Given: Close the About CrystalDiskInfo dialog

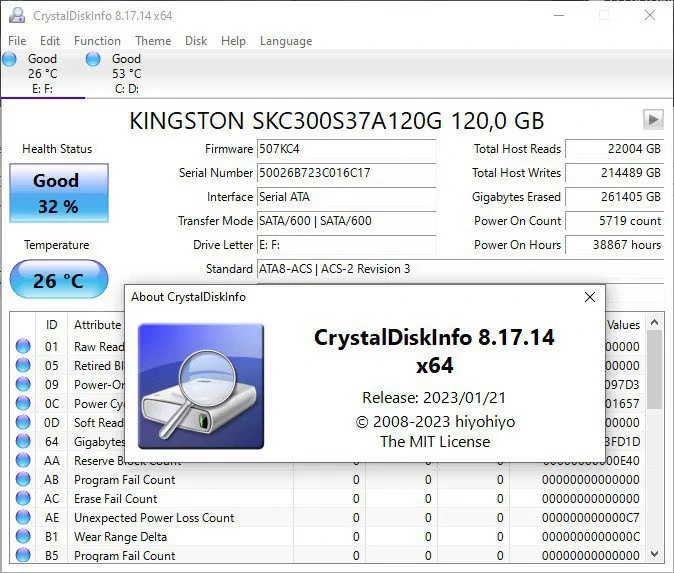Looking at the screenshot, I should [590, 297].
